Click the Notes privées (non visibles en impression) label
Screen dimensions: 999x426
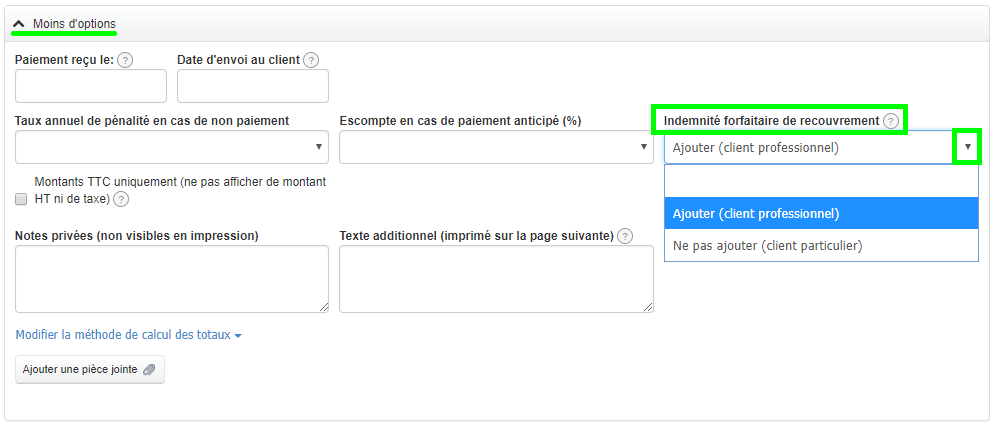(137, 236)
